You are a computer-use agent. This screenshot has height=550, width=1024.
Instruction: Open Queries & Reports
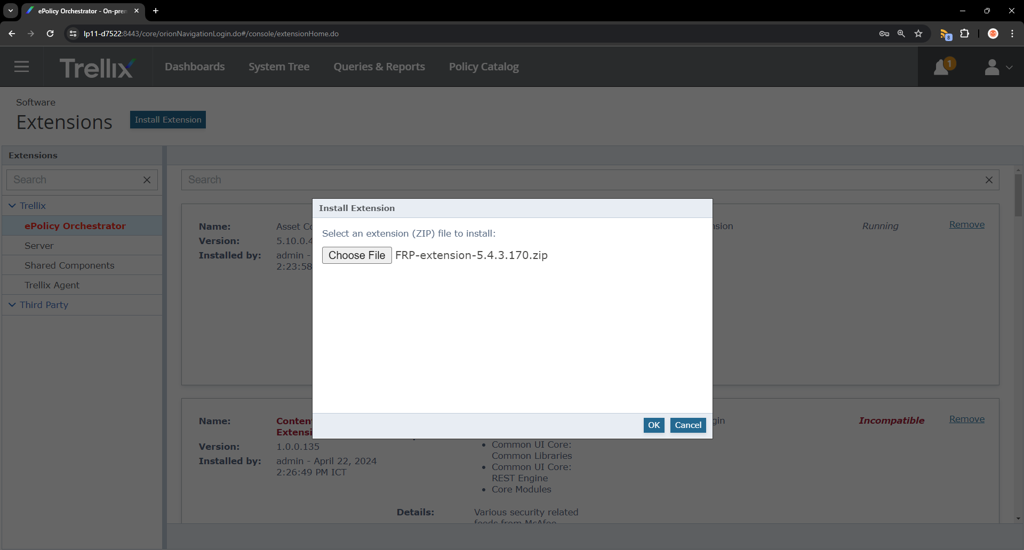[x=379, y=67]
